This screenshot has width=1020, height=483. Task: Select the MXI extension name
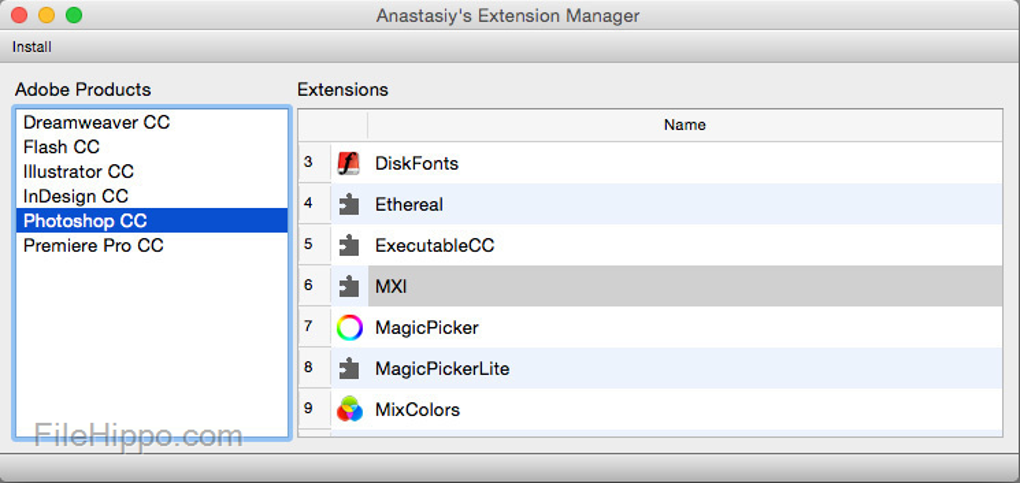(x=391, y=286)
